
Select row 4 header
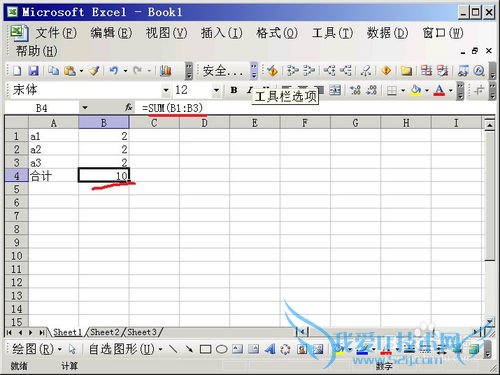pos(16,175)
